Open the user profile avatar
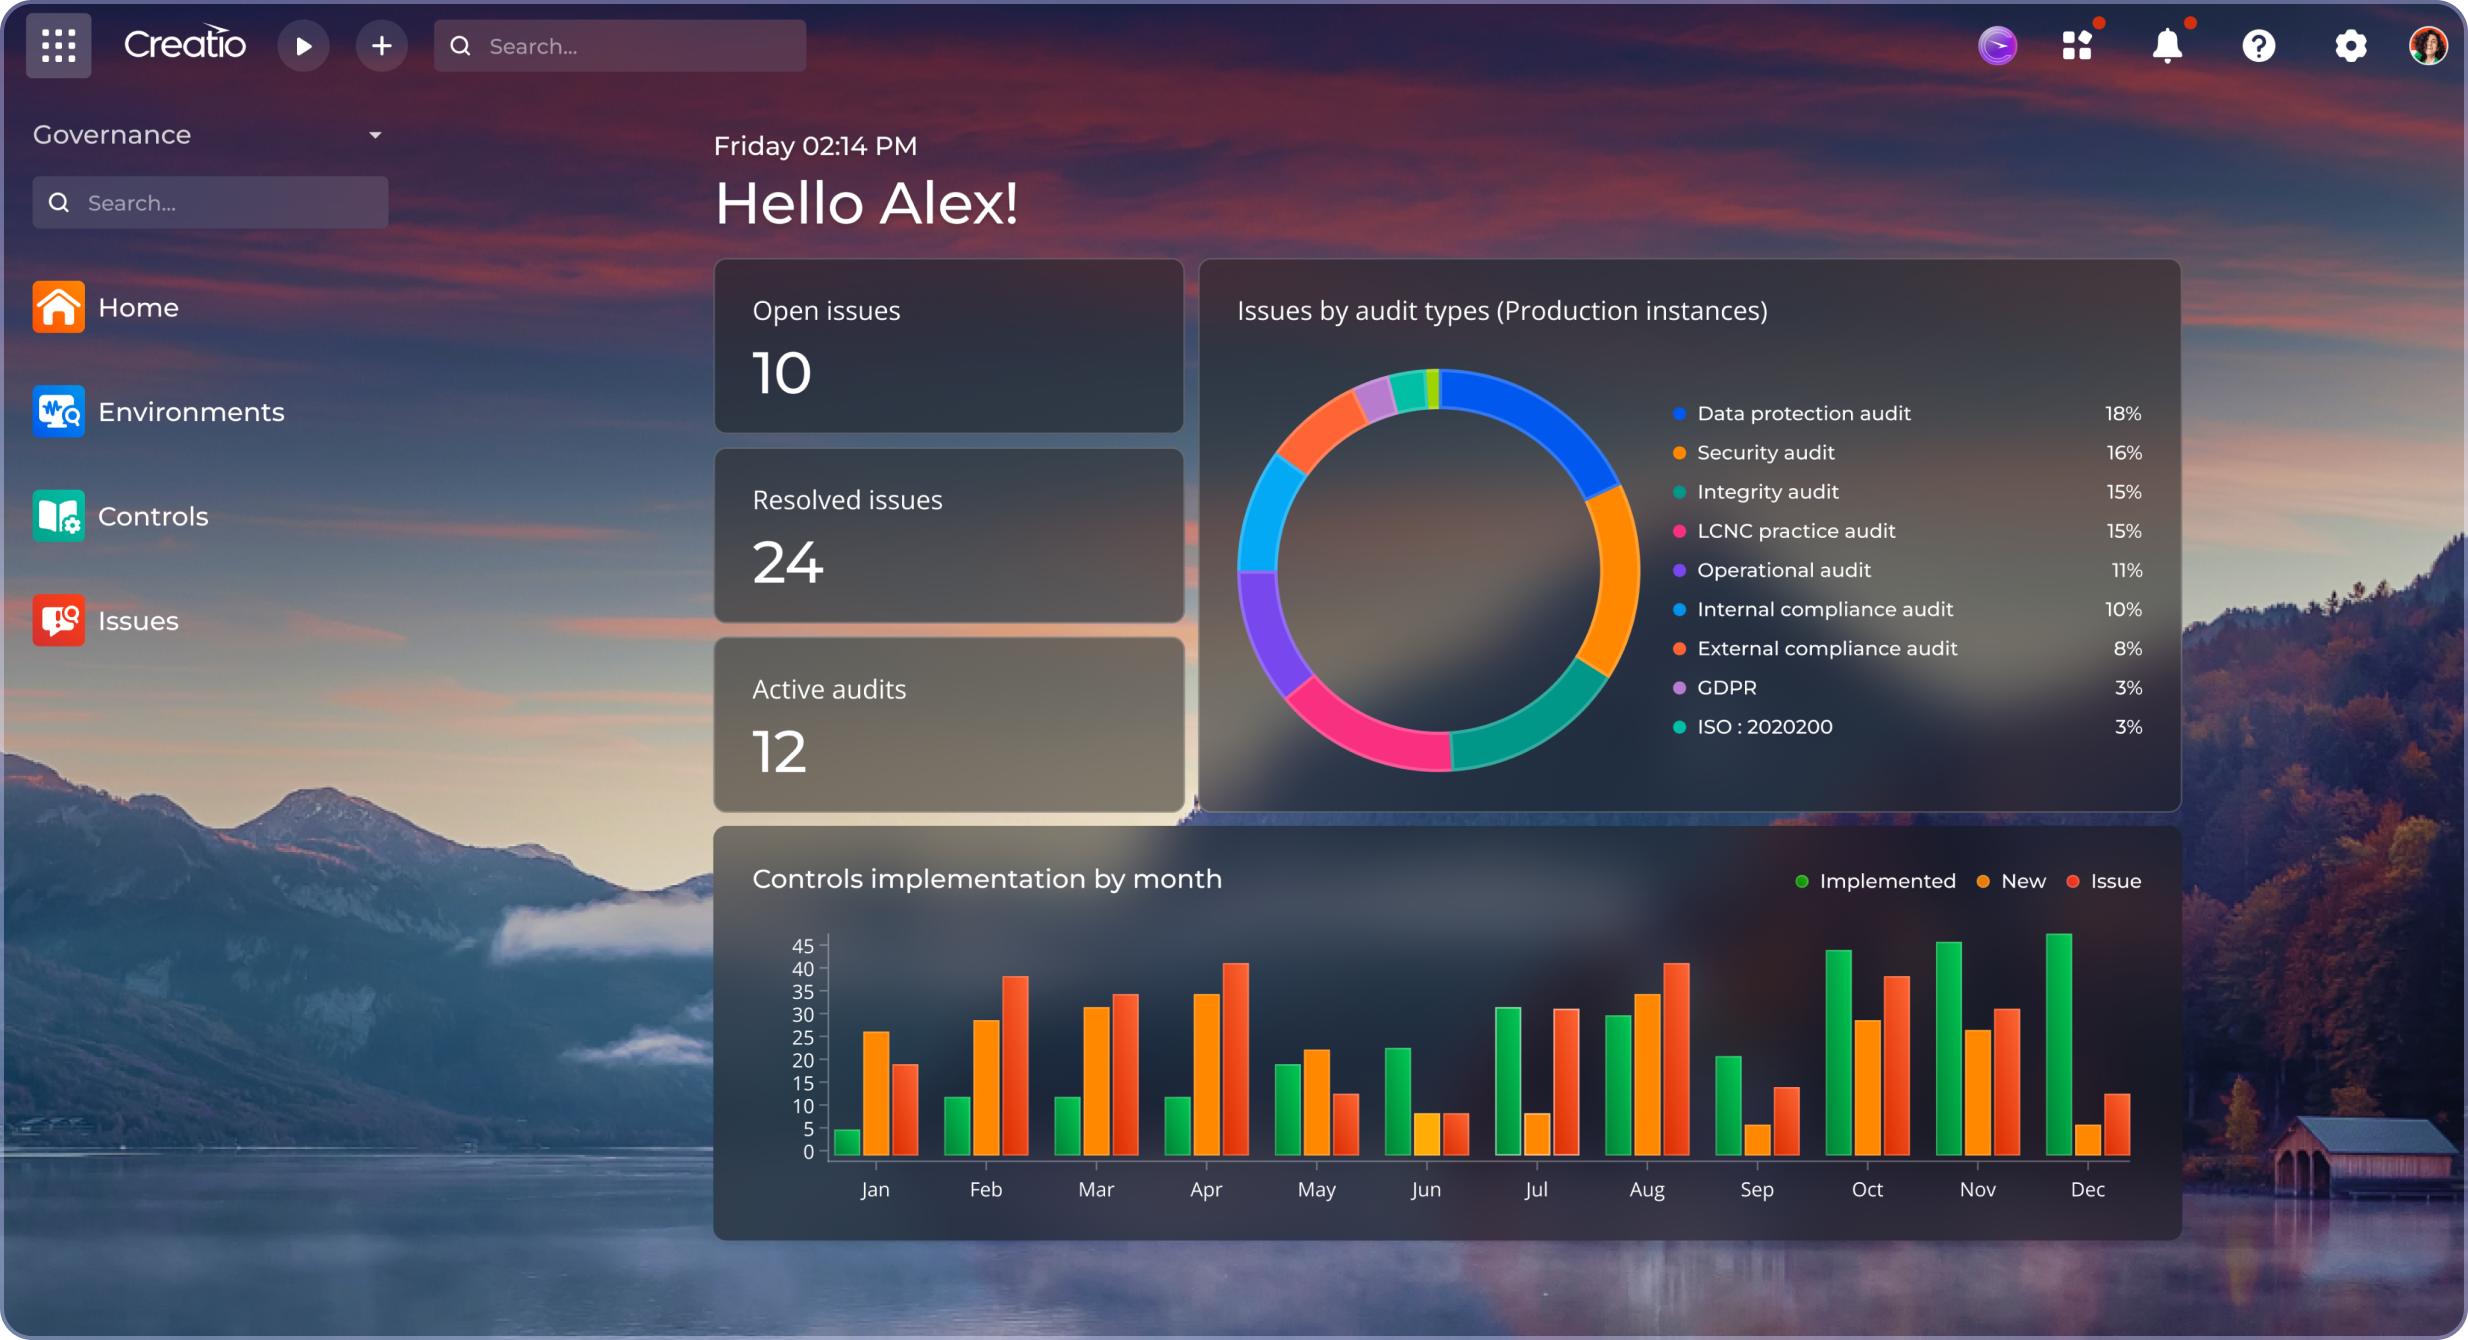The image size is (2468, 1340). (x=2430, y=45)
